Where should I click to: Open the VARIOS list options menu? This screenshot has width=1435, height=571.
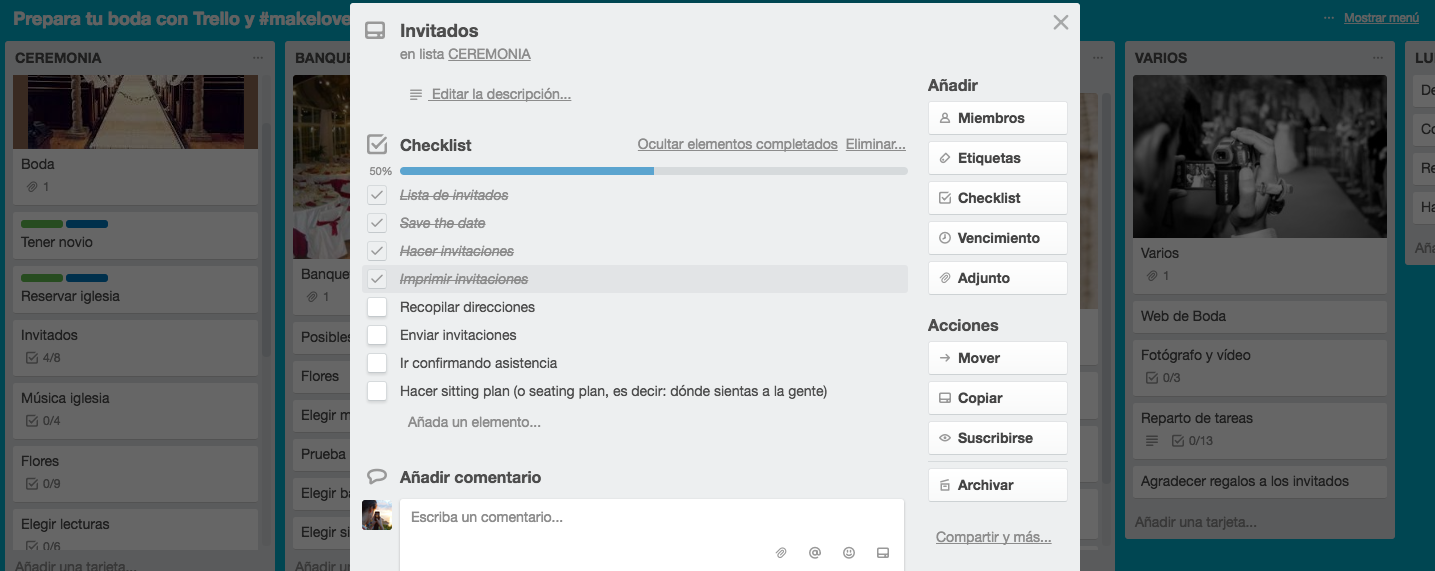point(1378,58)
